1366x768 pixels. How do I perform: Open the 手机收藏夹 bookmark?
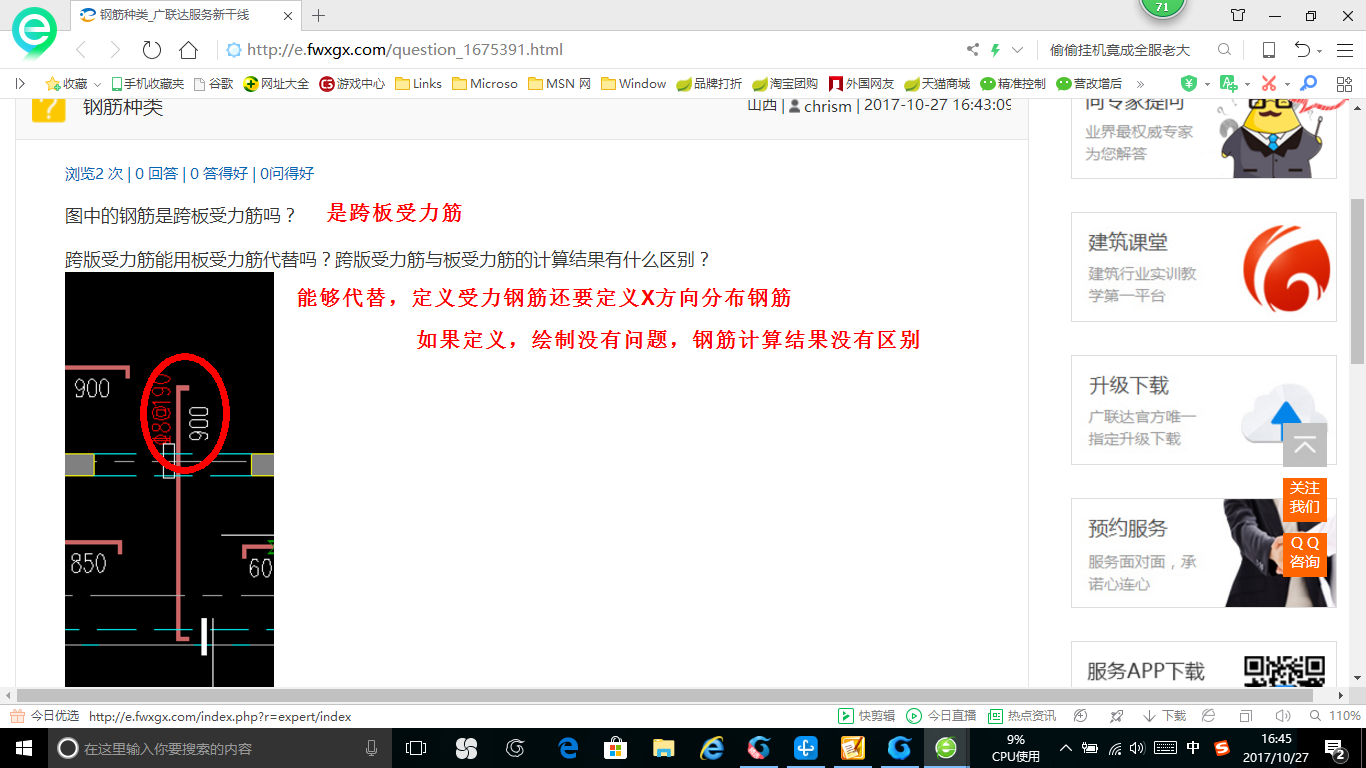pyautogui.click(x=147, y=84)
